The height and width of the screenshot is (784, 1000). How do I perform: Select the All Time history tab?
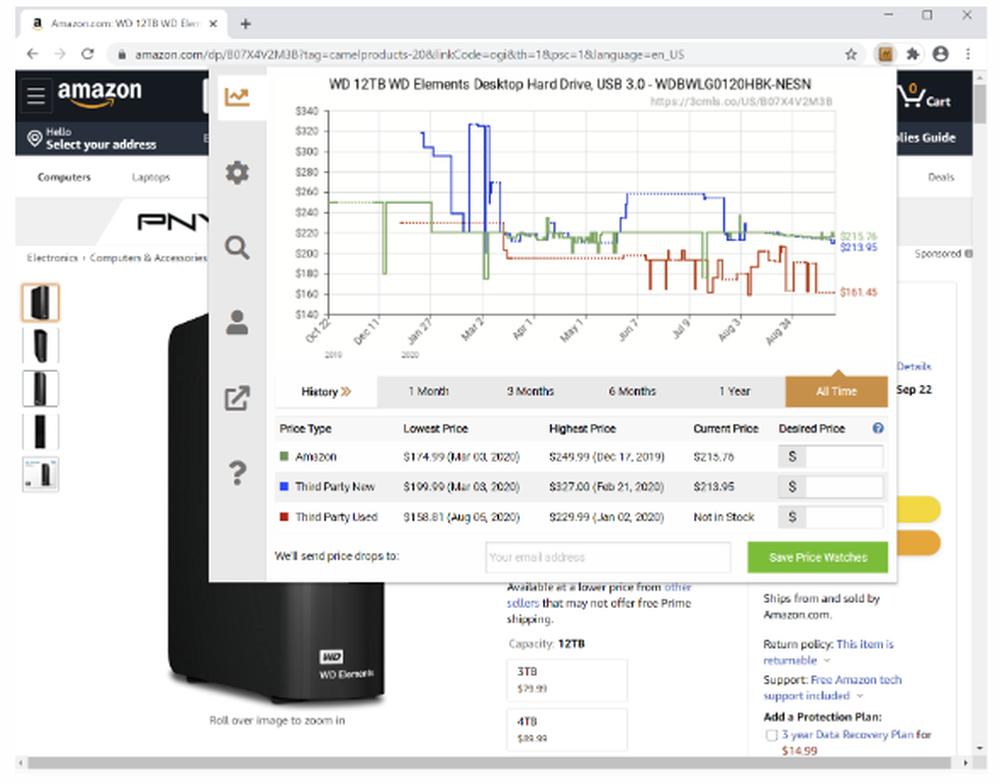(837, 392)
